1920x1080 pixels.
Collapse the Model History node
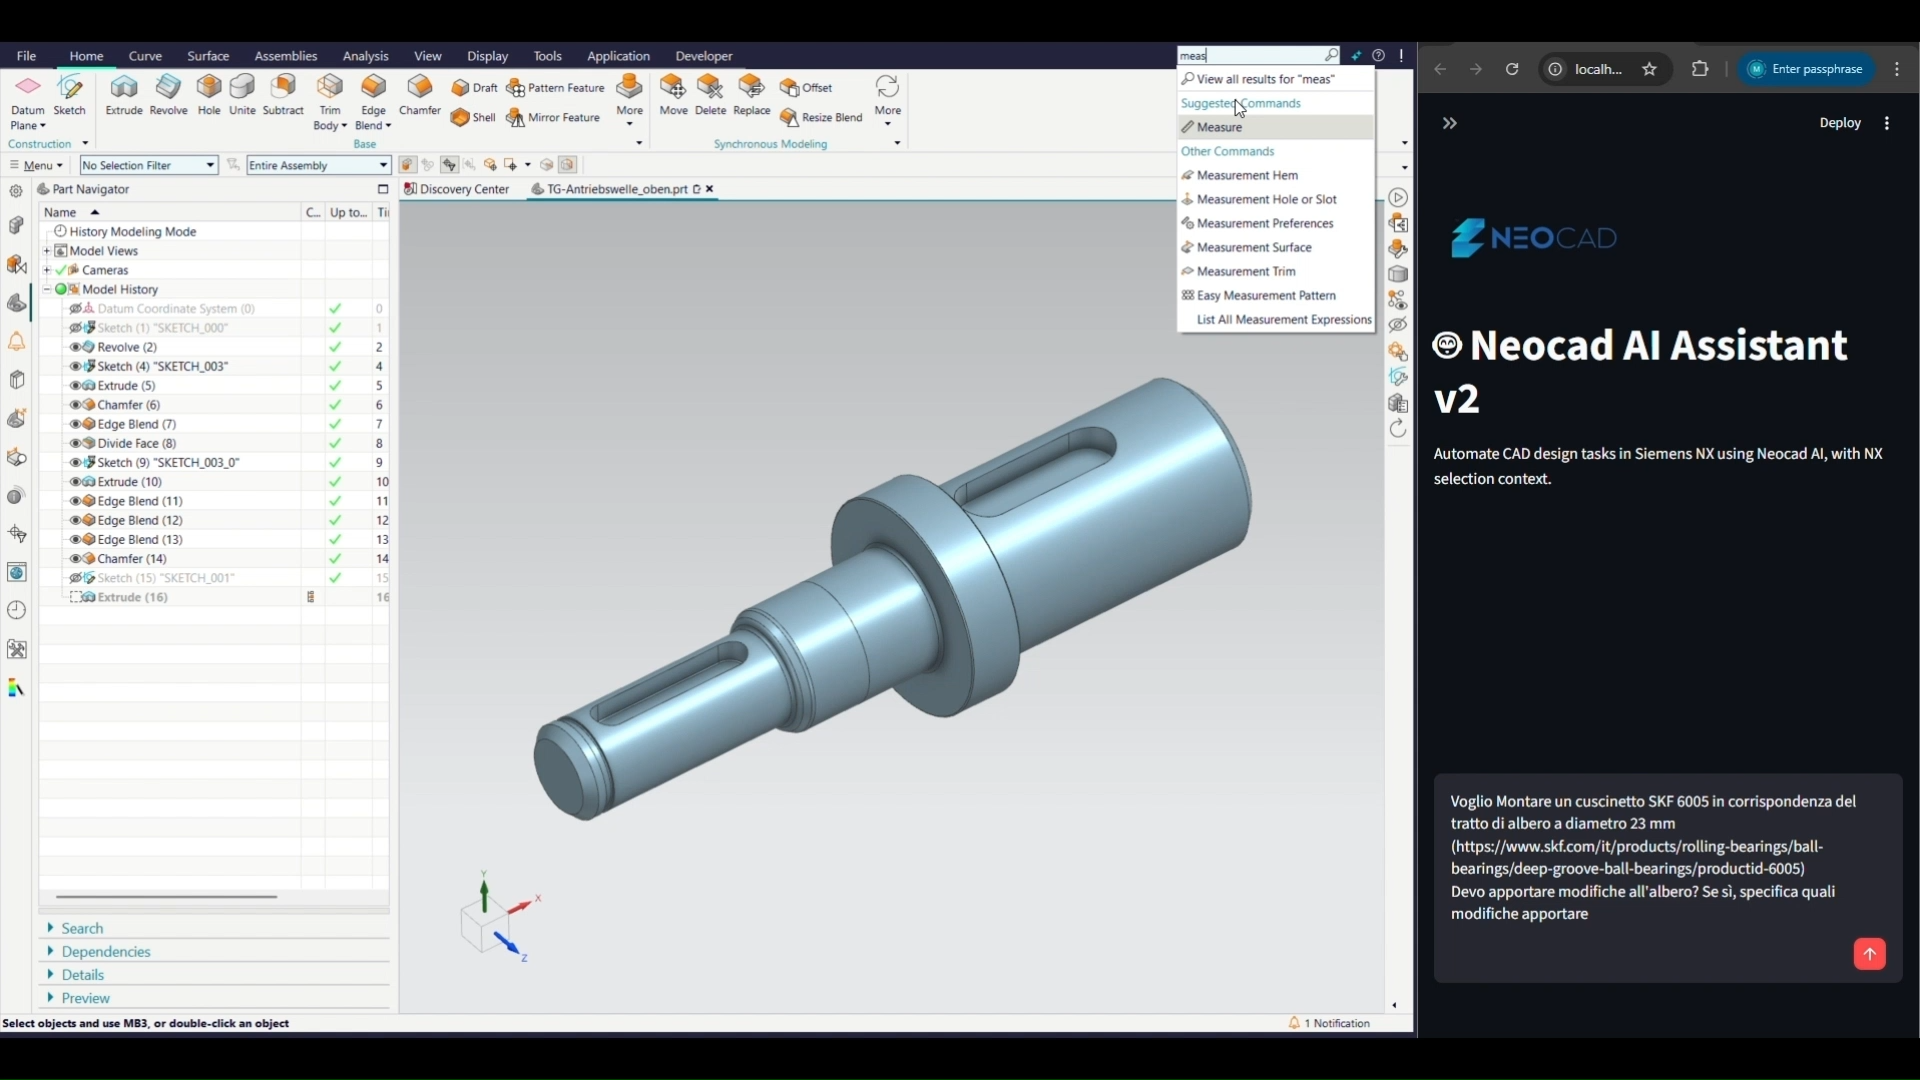[x=47, y=289]
